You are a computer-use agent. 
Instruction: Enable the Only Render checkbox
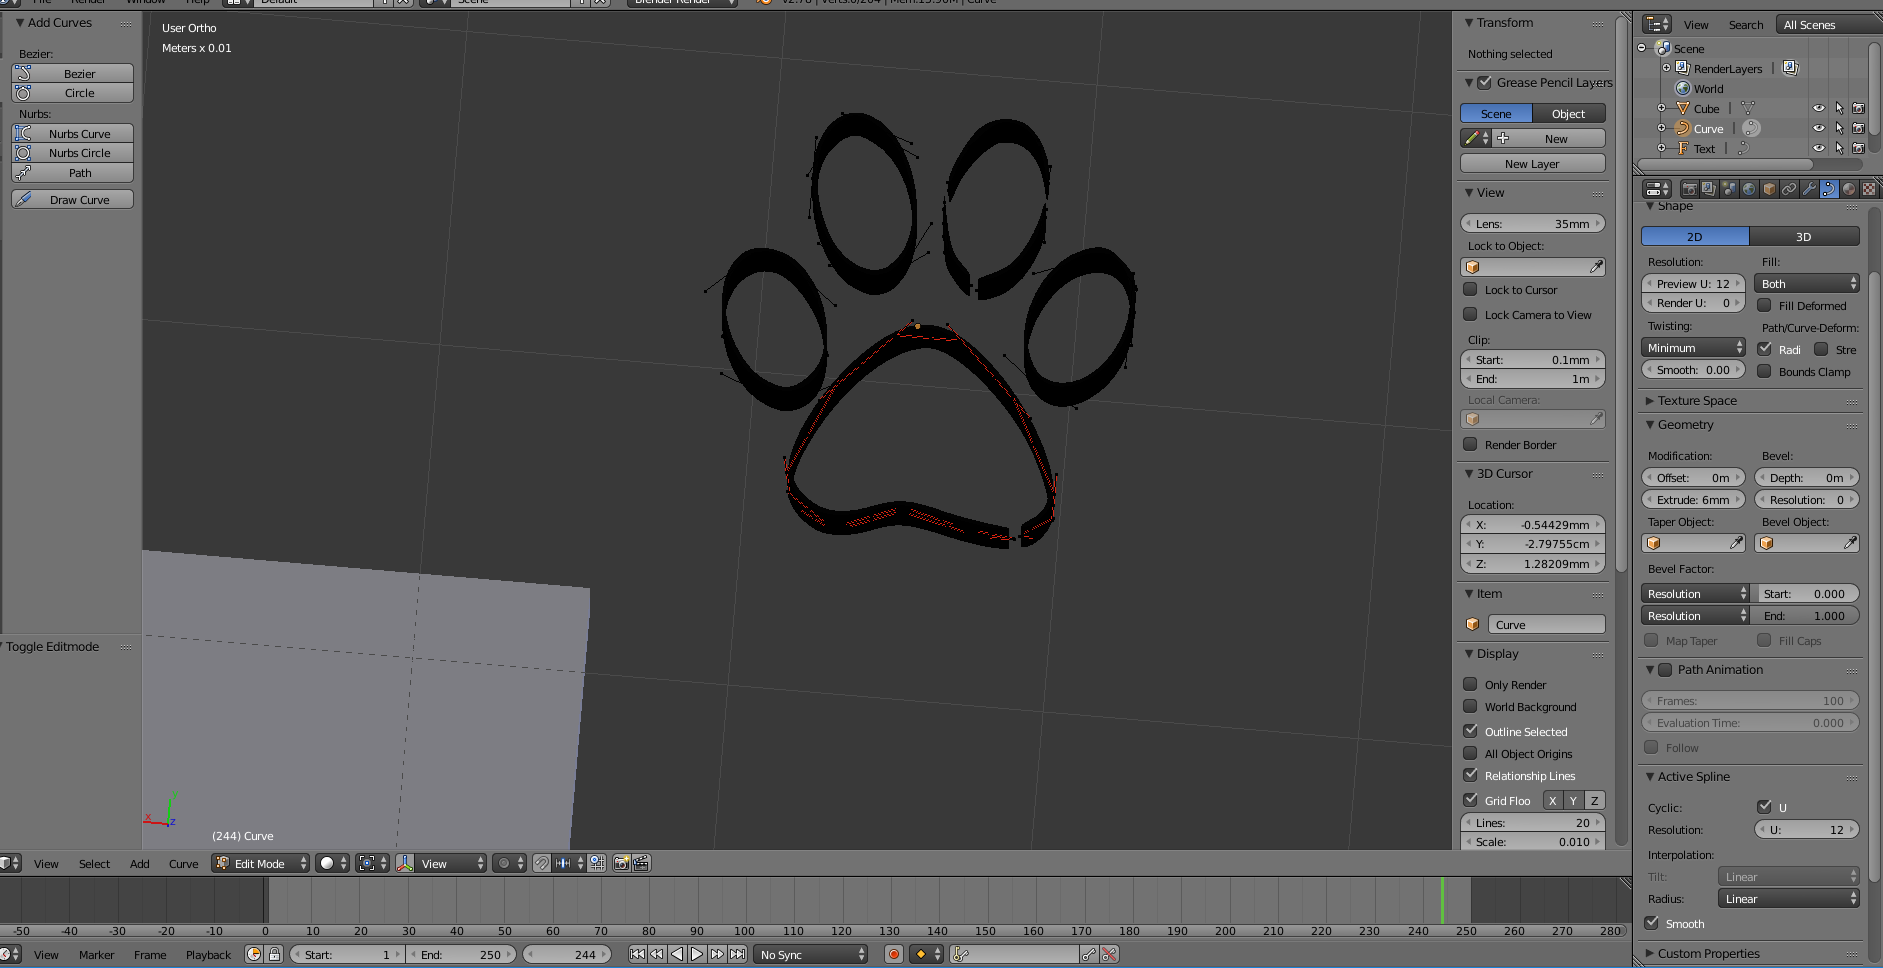pyautogui.click(x=1470, y=684)
